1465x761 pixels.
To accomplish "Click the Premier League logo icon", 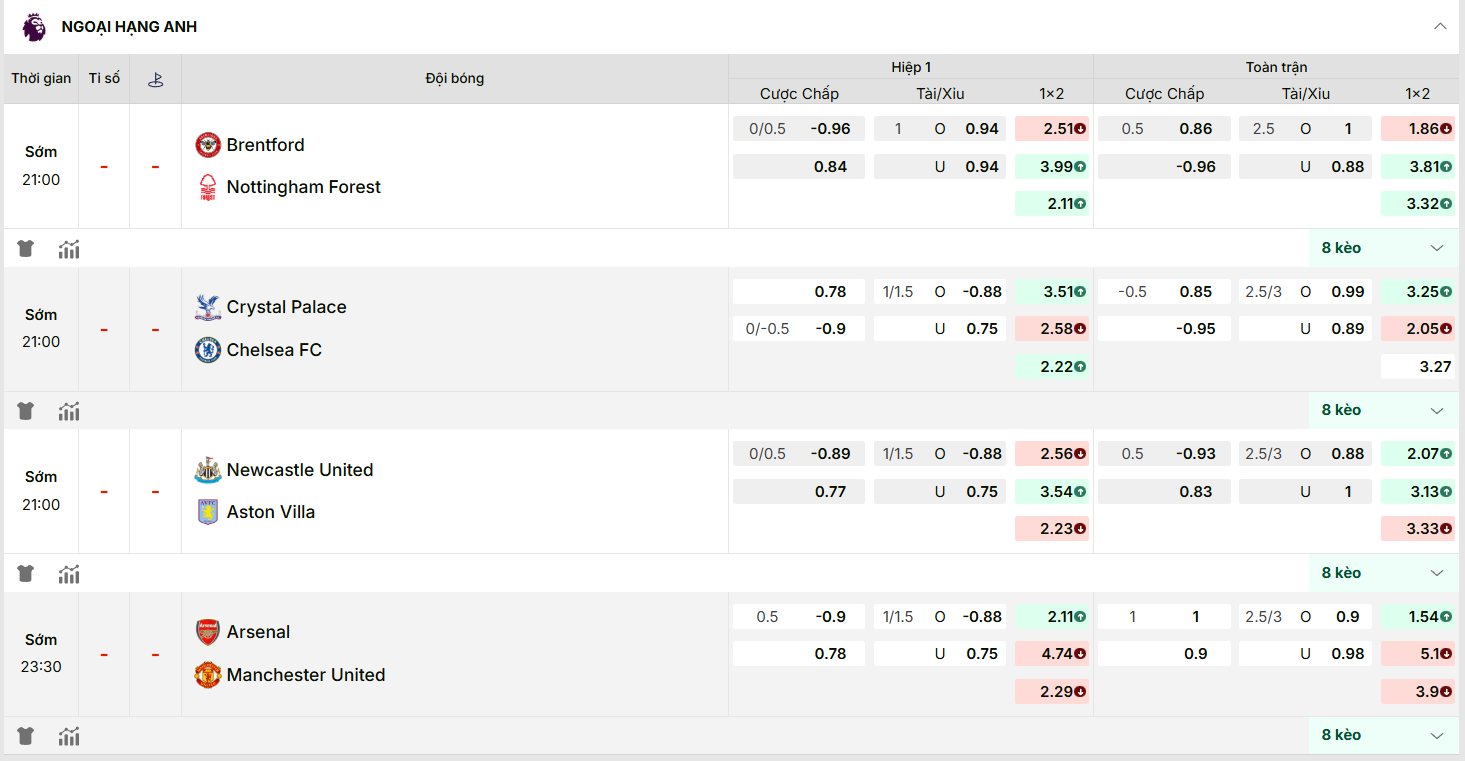I will pos(34,27).
